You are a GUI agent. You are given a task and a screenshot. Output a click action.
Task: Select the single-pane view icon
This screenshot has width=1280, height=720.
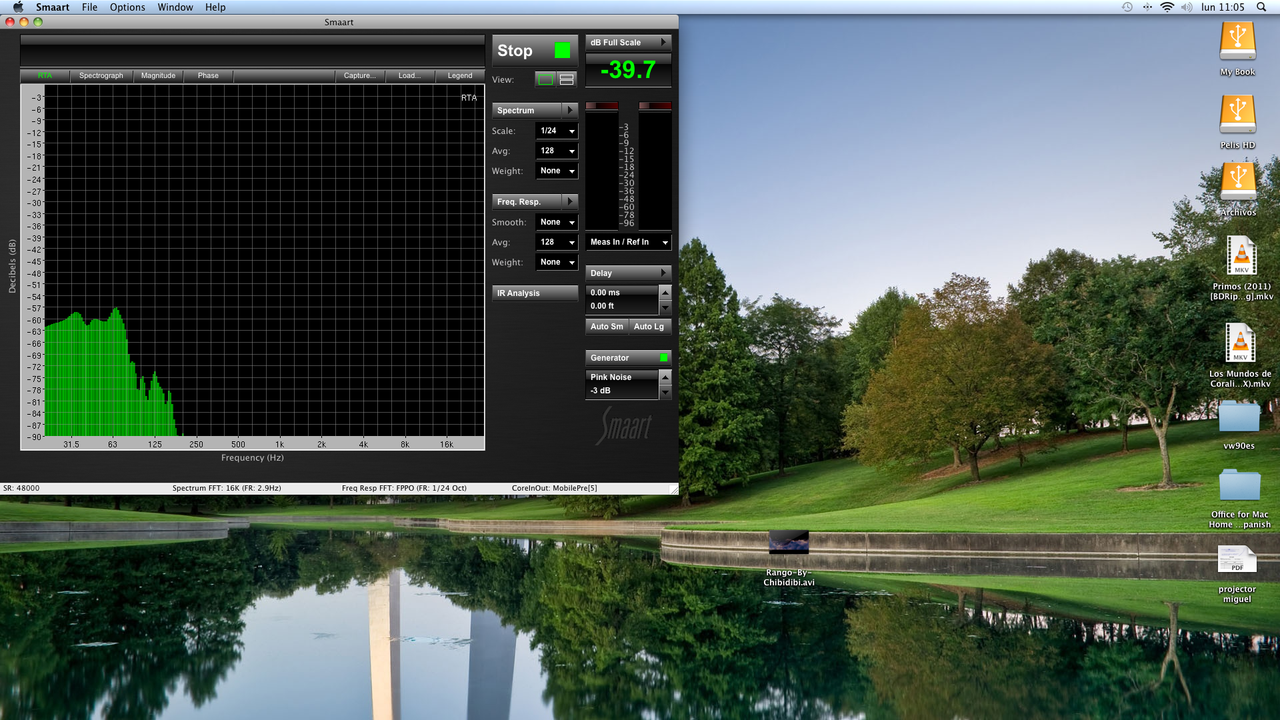546,79
